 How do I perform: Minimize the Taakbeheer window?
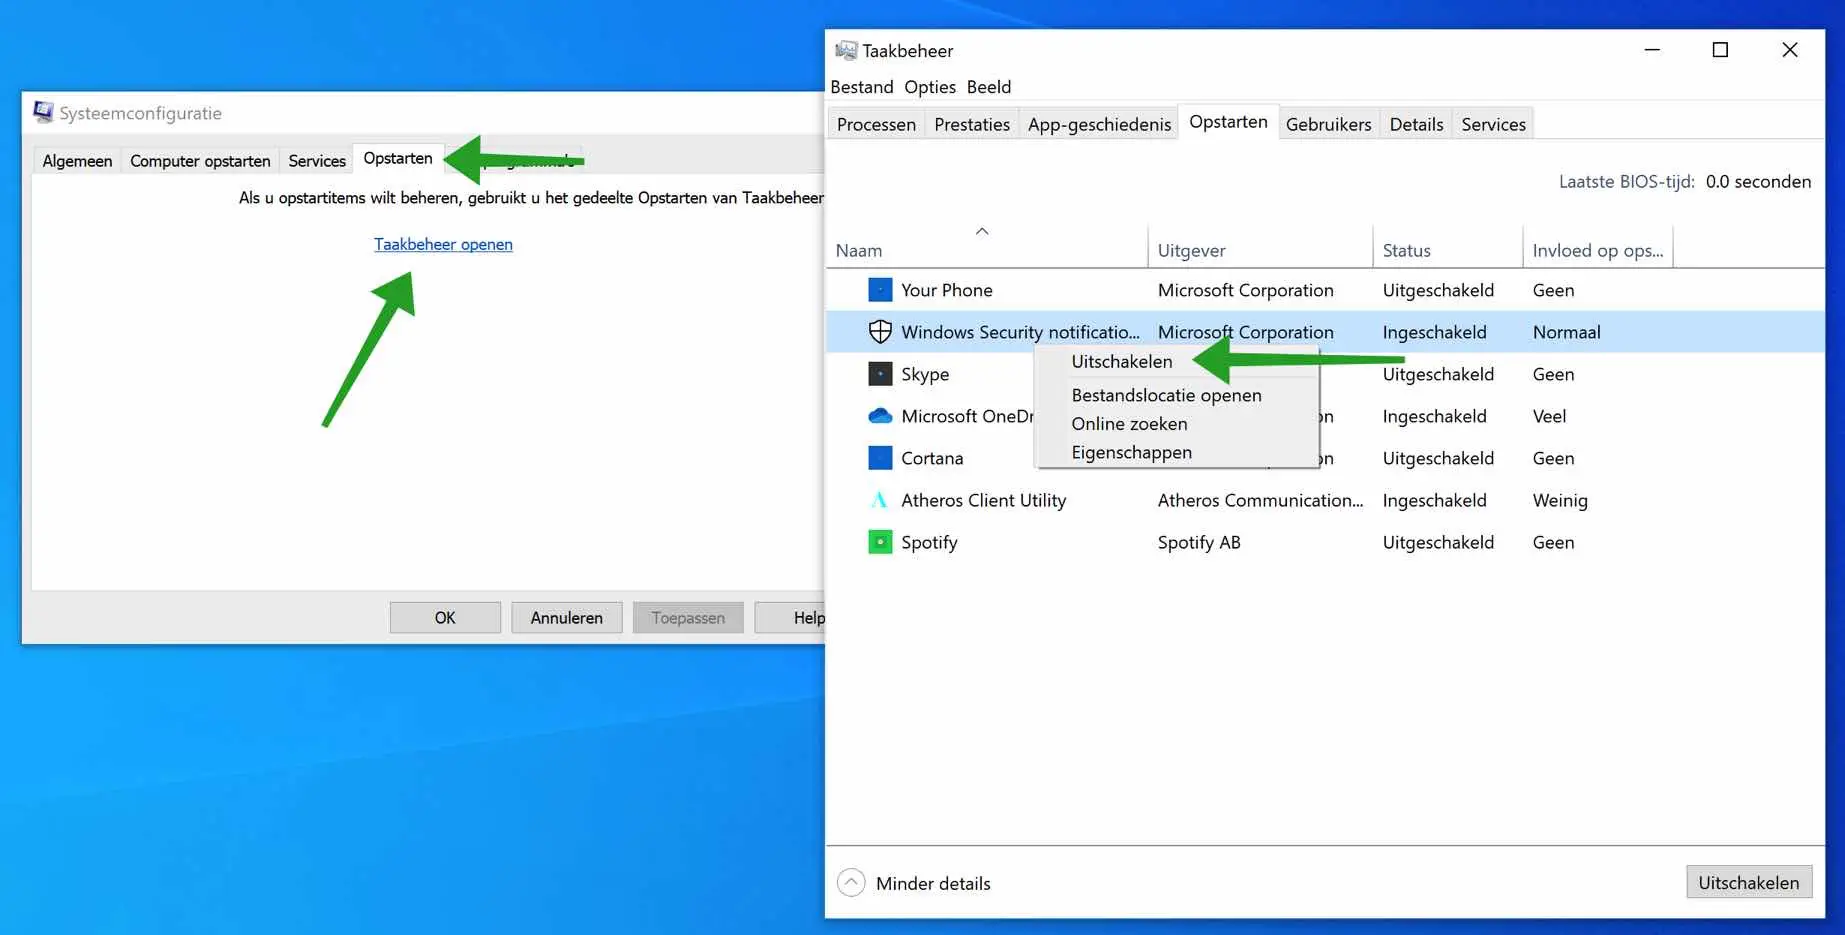pyautogui.click(x=1652, y=50)
